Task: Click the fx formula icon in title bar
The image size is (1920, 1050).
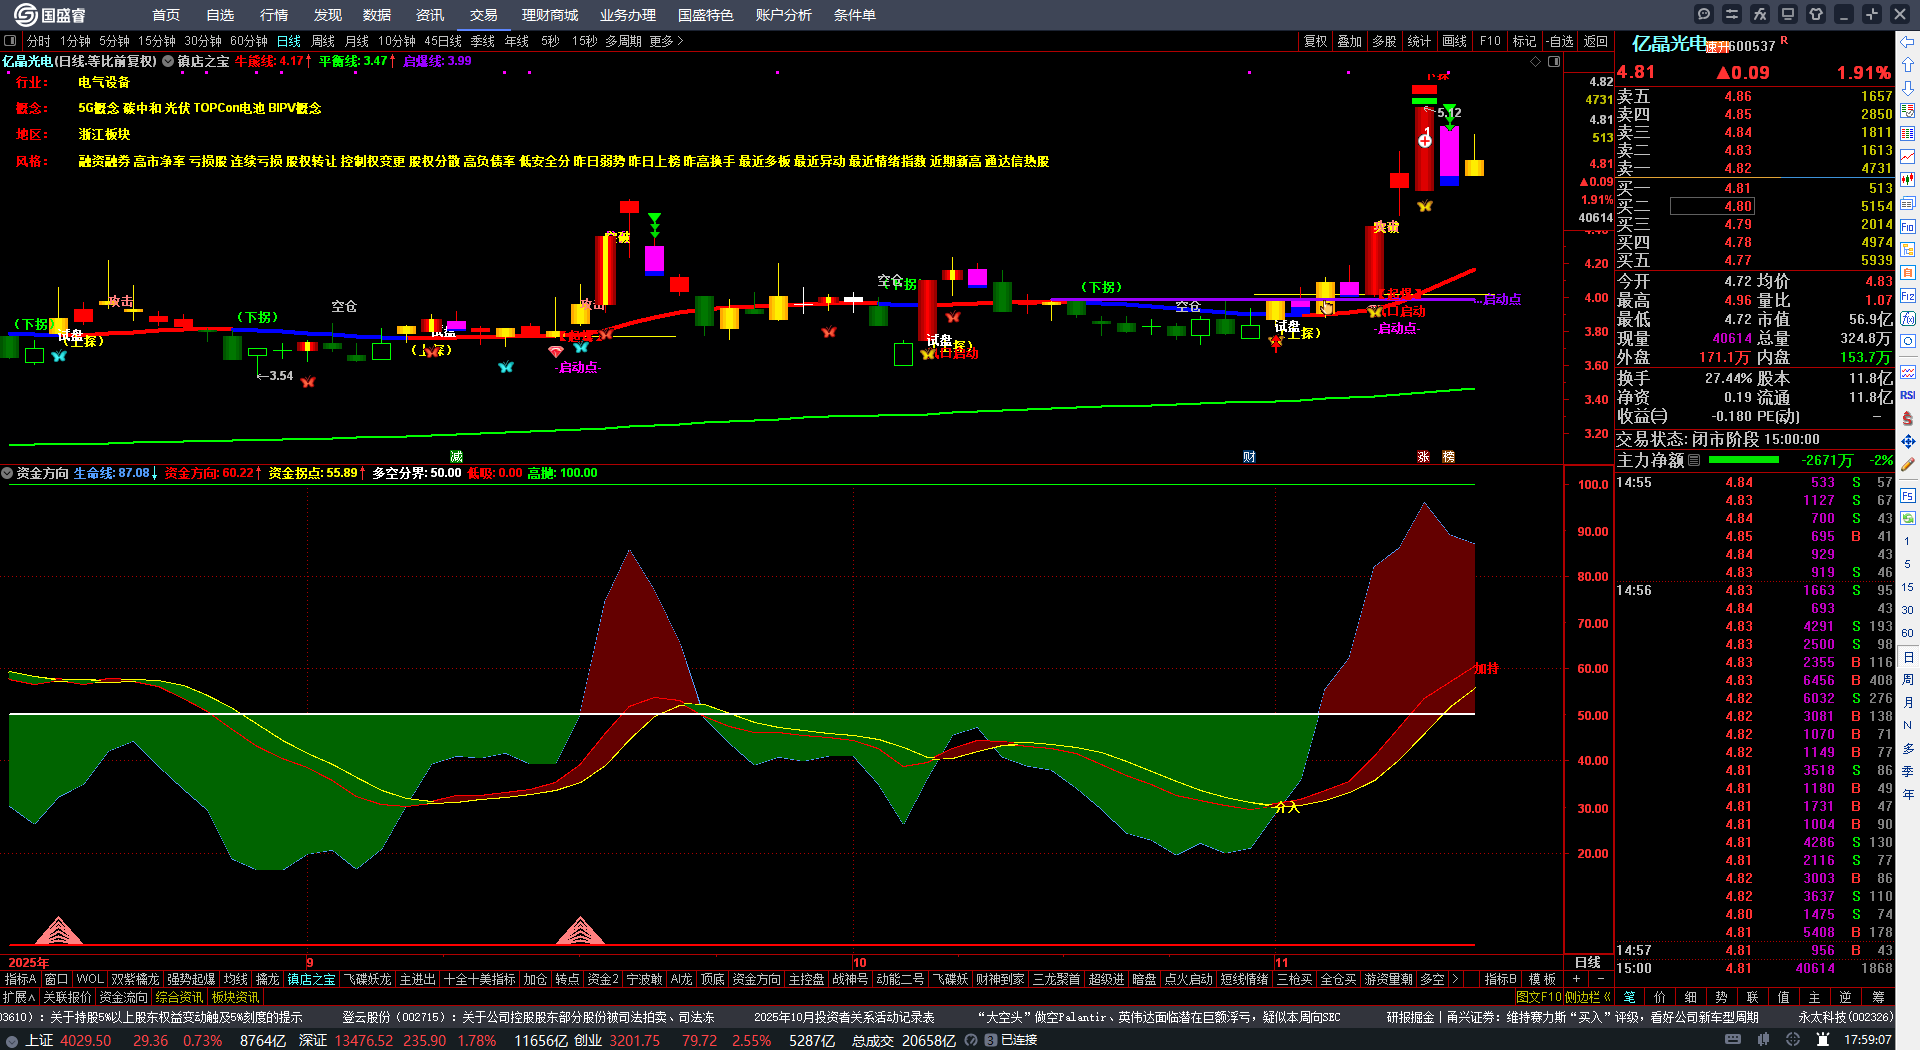Action: click(1760, 14)
